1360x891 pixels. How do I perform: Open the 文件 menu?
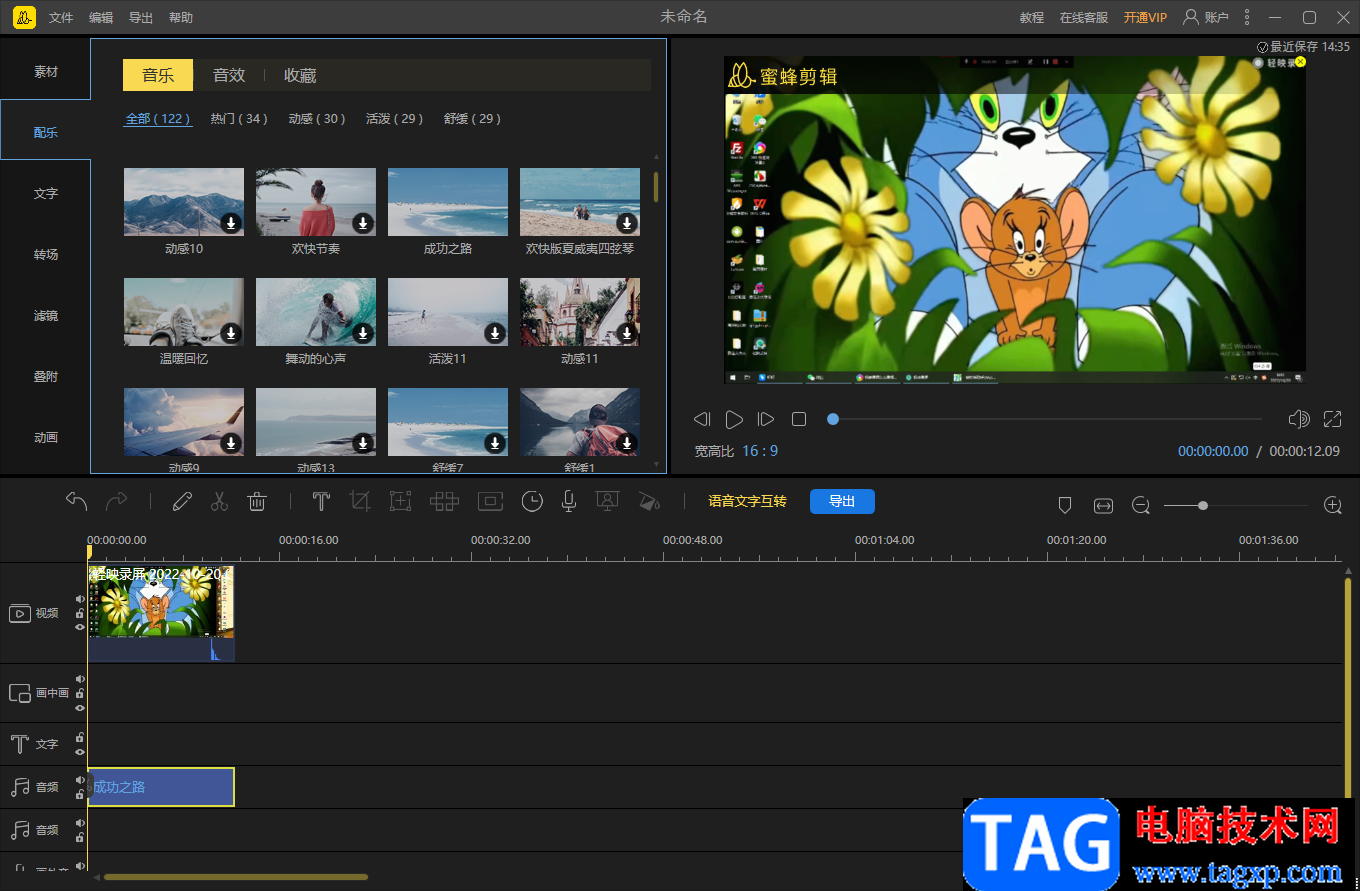click(61, 18)
